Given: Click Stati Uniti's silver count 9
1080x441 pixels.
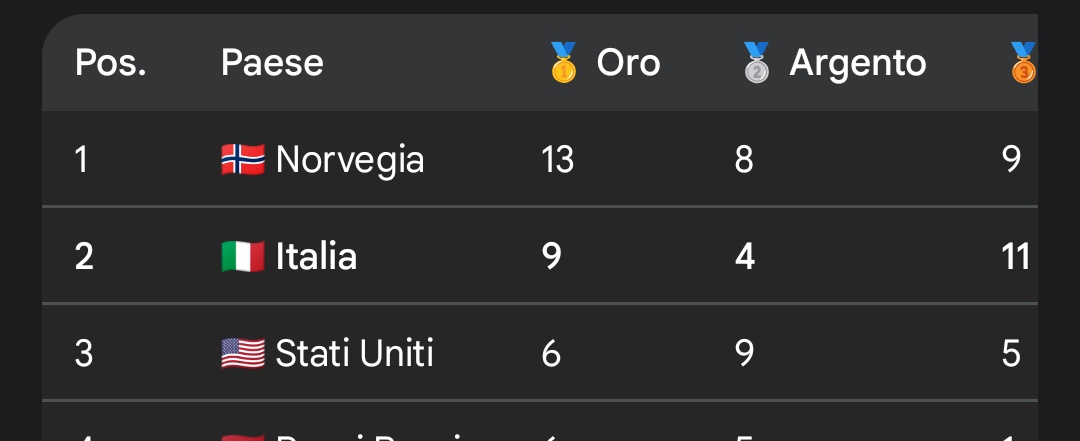Looking at the screenshot, I should 744,353.
